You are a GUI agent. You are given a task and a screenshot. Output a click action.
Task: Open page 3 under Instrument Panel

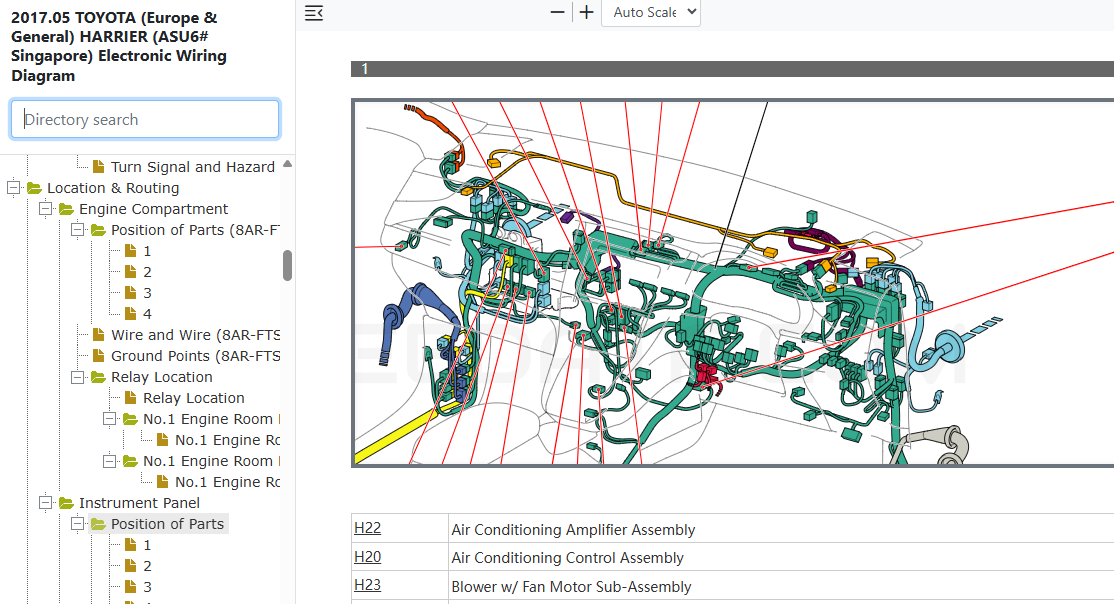[147, 587]
